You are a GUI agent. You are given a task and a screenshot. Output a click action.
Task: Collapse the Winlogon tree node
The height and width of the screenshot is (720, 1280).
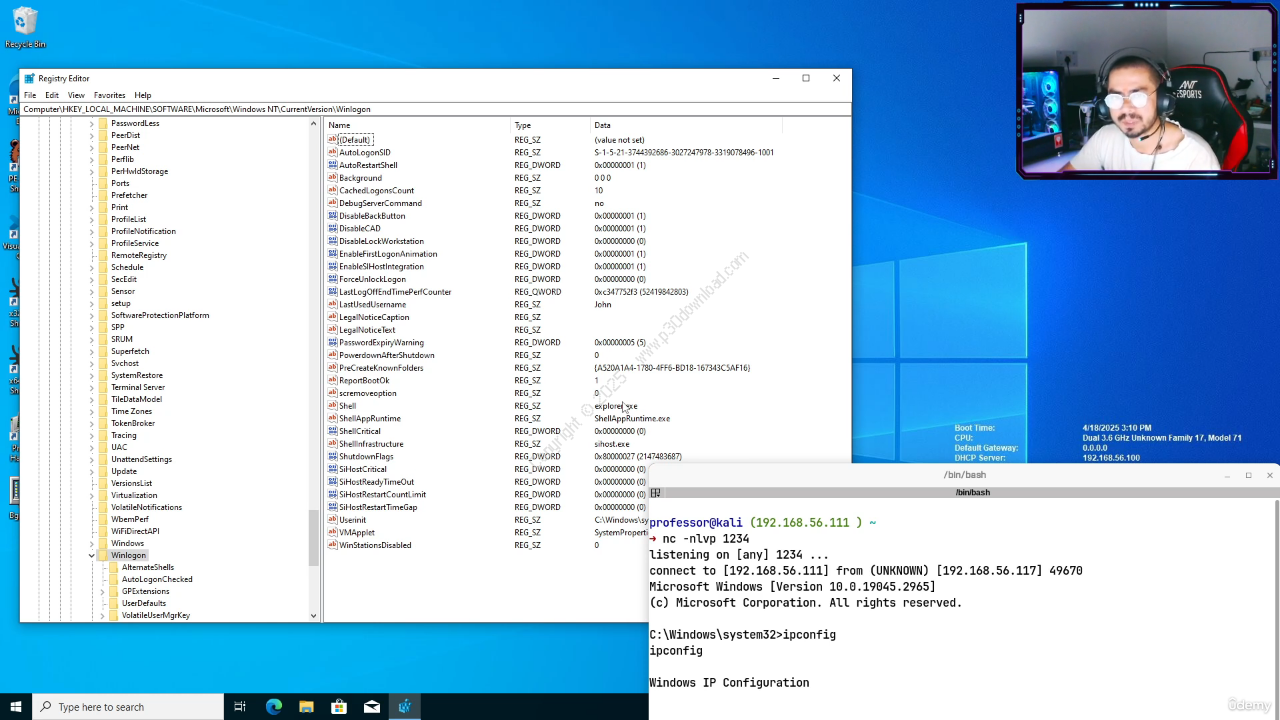click(x=91, y=555)
